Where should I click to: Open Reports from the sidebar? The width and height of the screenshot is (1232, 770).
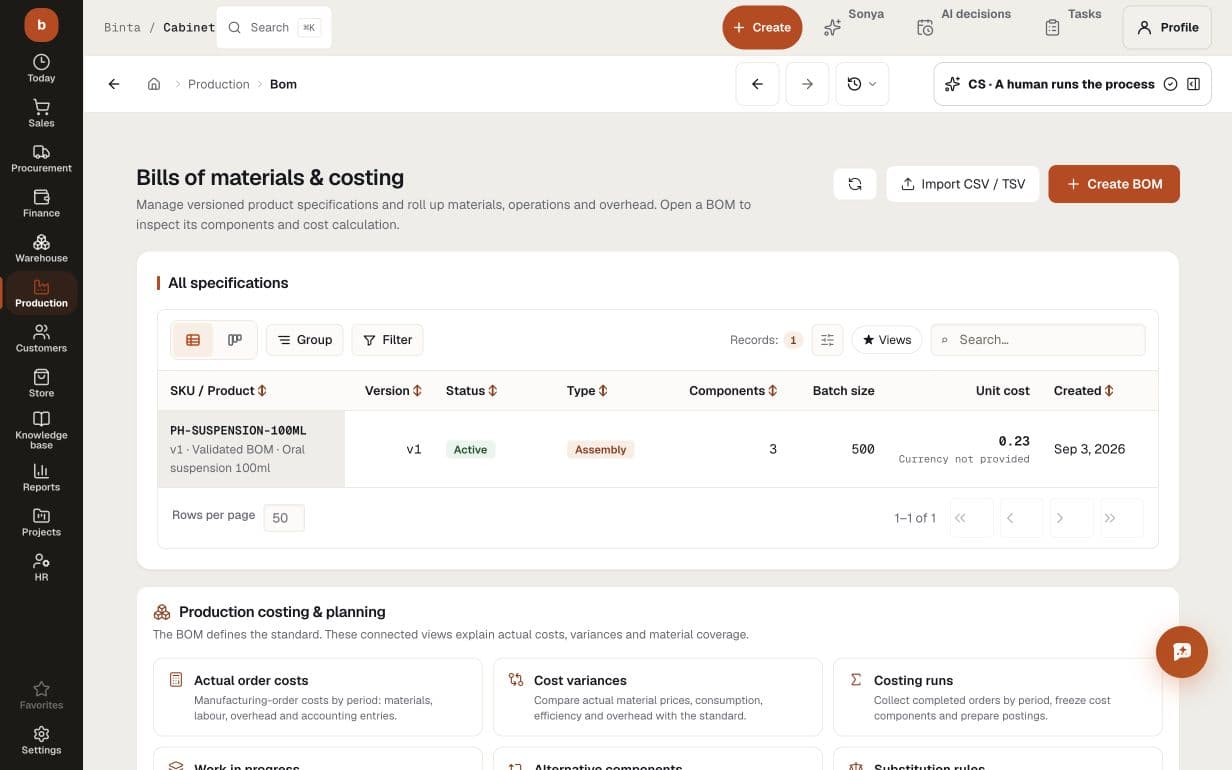tap(41, 477)
